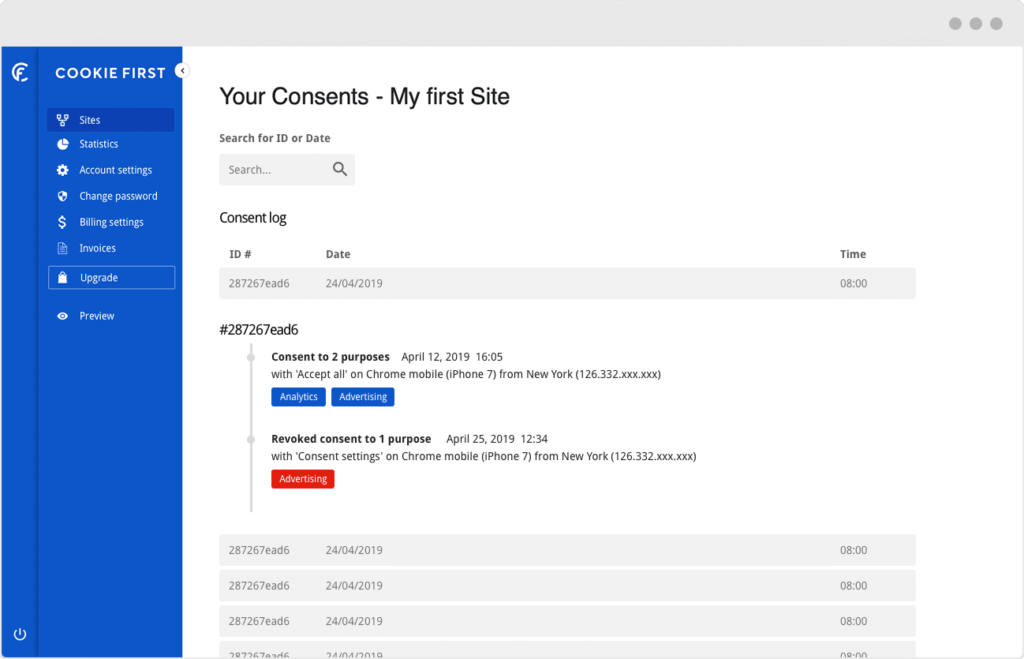Select the Change password shield icon
The image size is (1024, 659).
(x=64, y=196)
